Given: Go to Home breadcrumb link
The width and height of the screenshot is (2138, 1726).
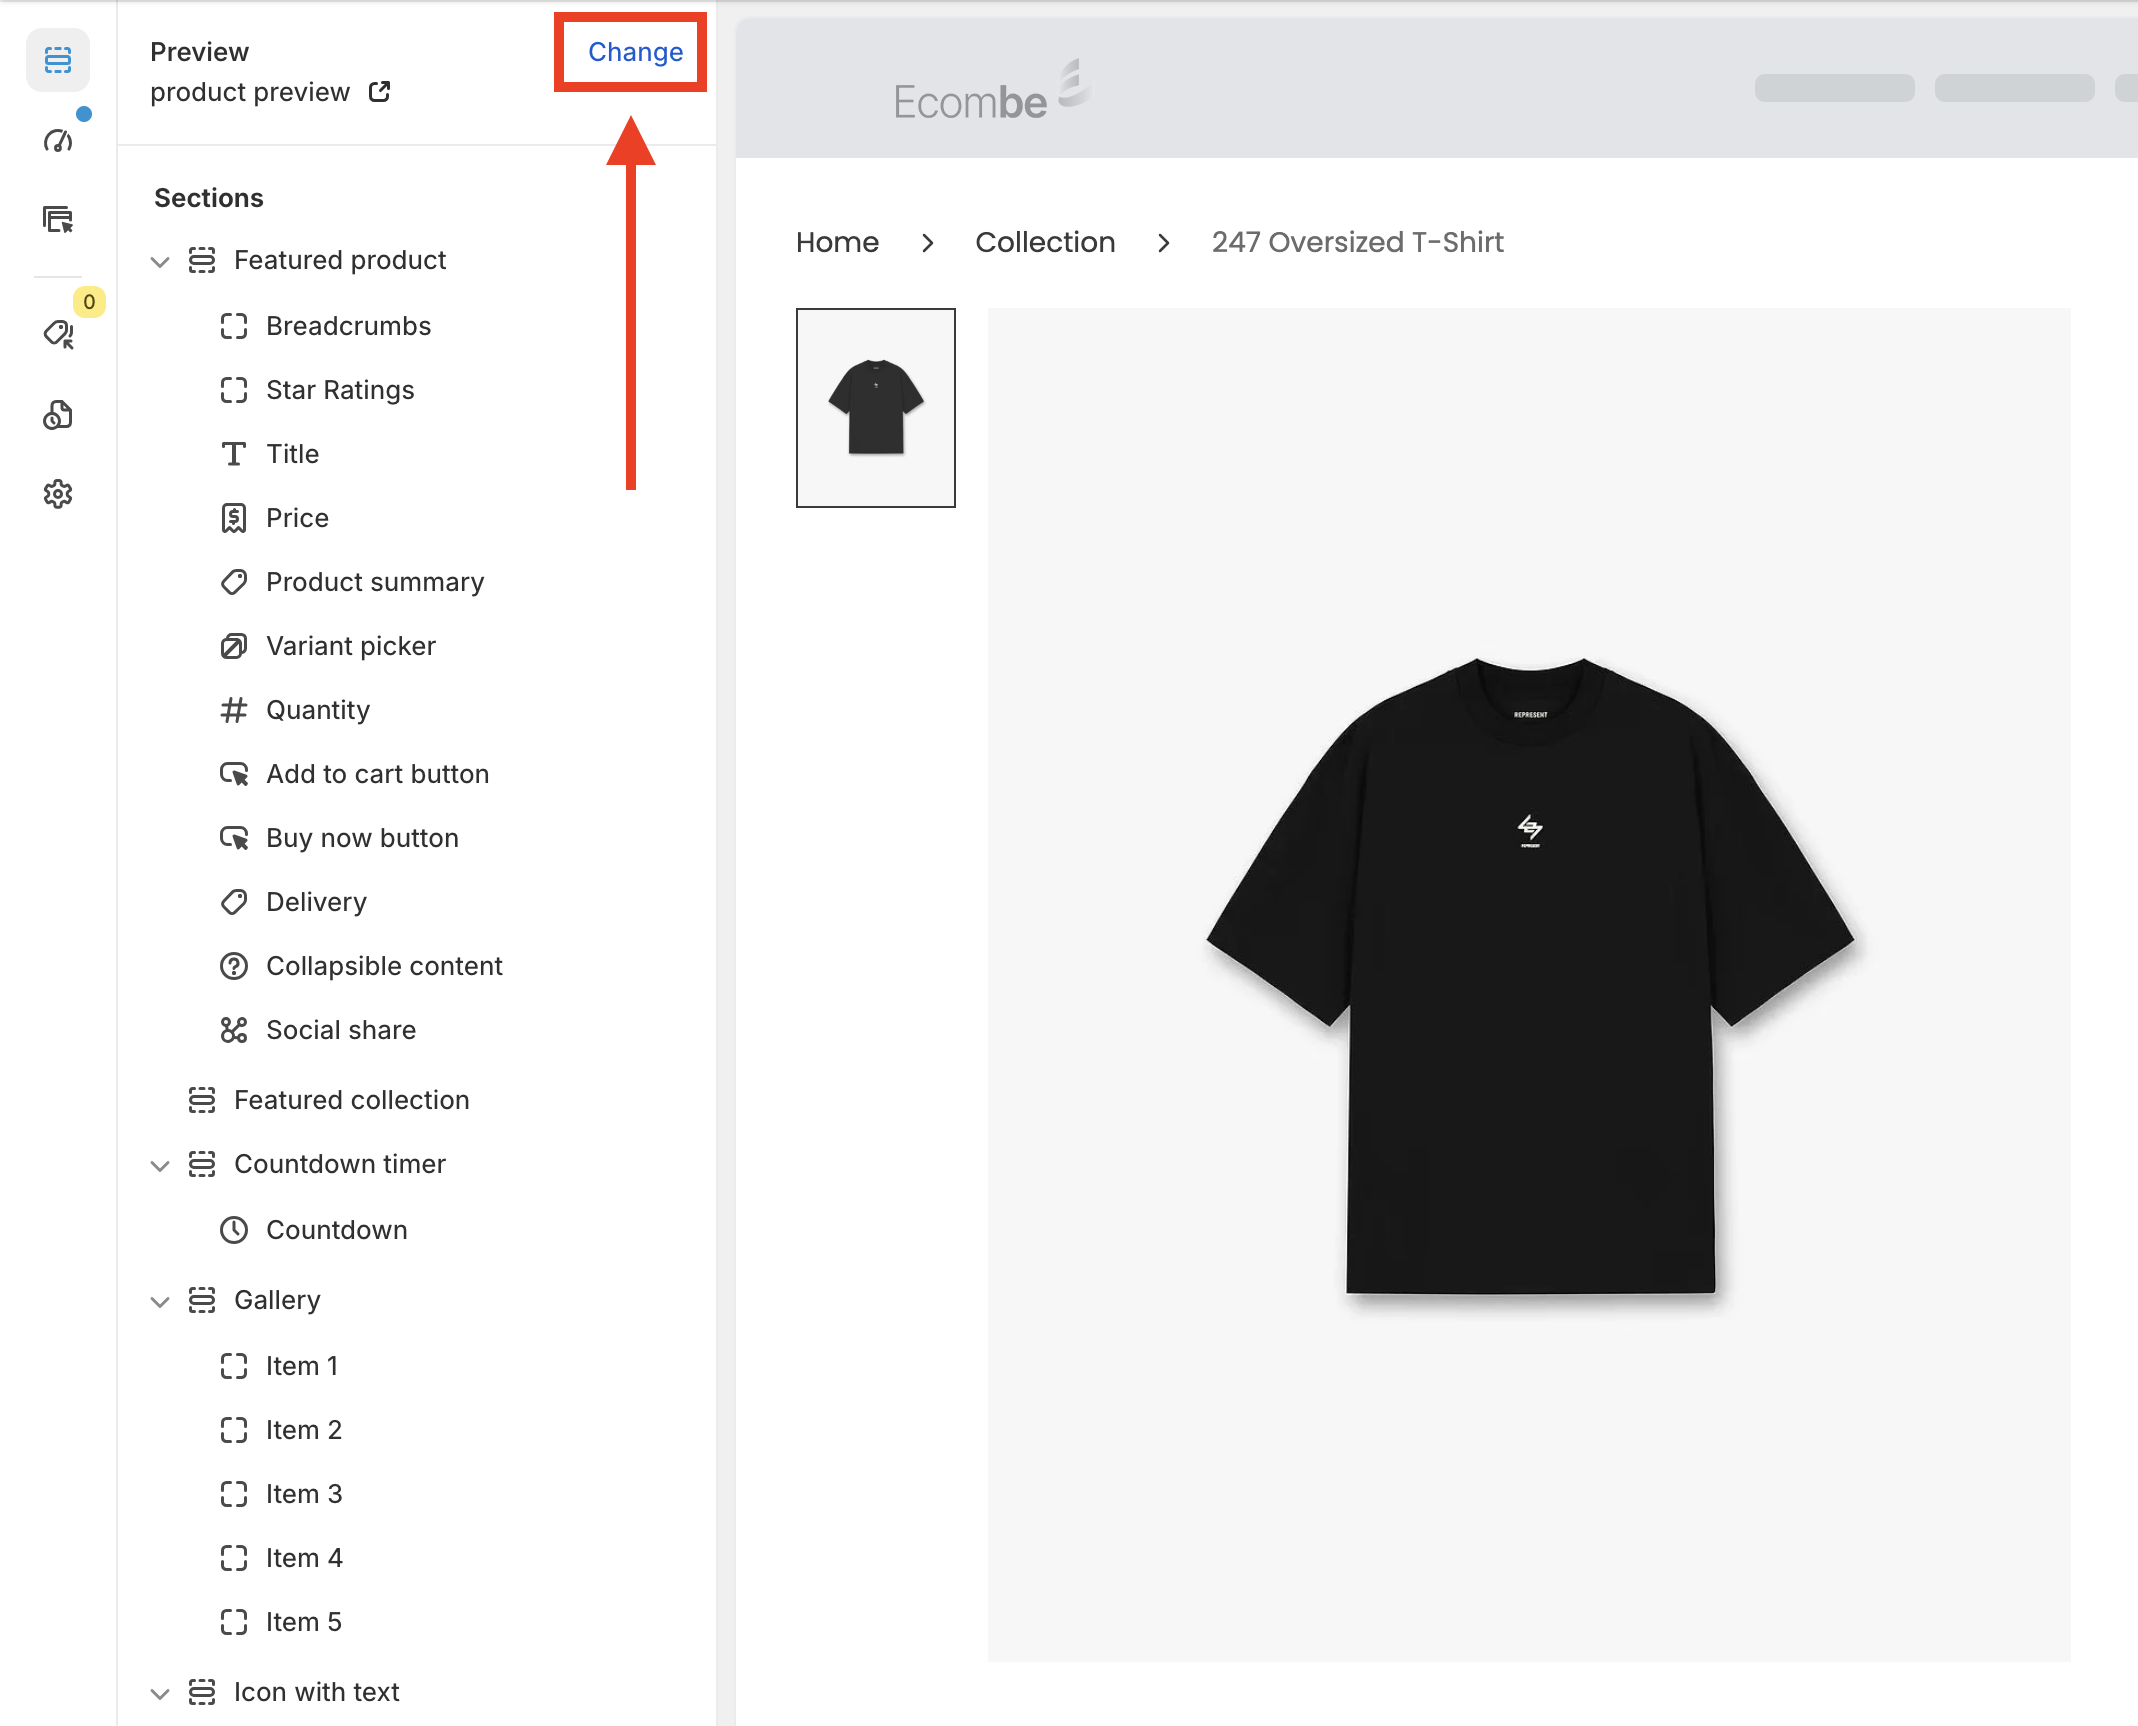Looking at the screenshot, I should [837, 242].
